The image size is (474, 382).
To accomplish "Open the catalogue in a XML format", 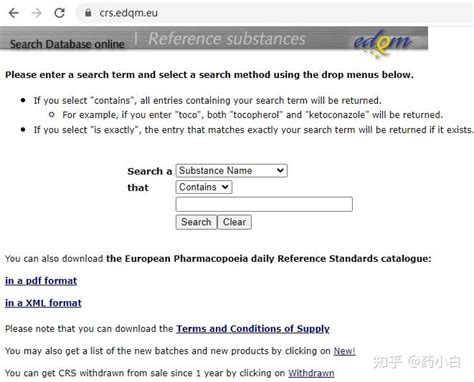I will 43,303.
